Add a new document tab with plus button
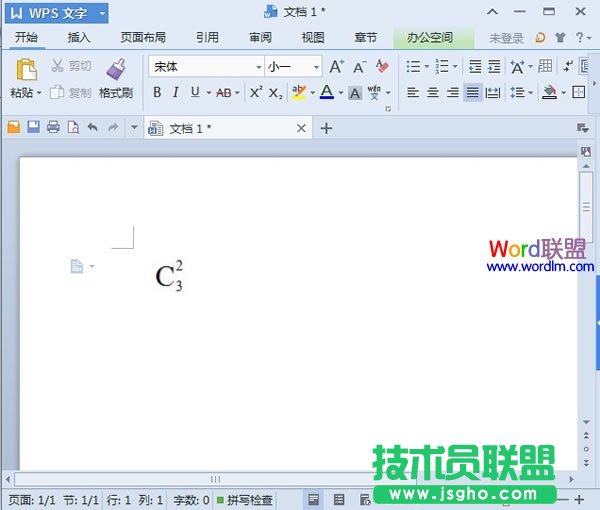600x510 pixels. click(325, 128)
